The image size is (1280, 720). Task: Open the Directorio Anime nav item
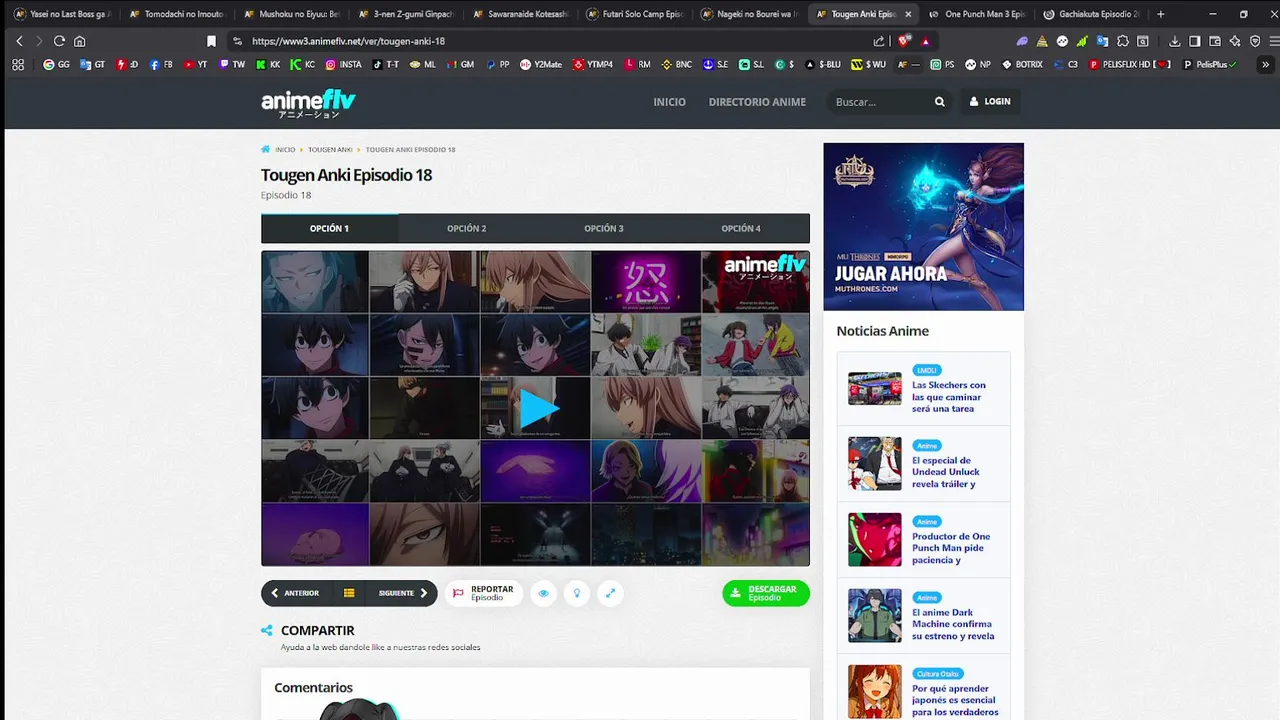757,102
